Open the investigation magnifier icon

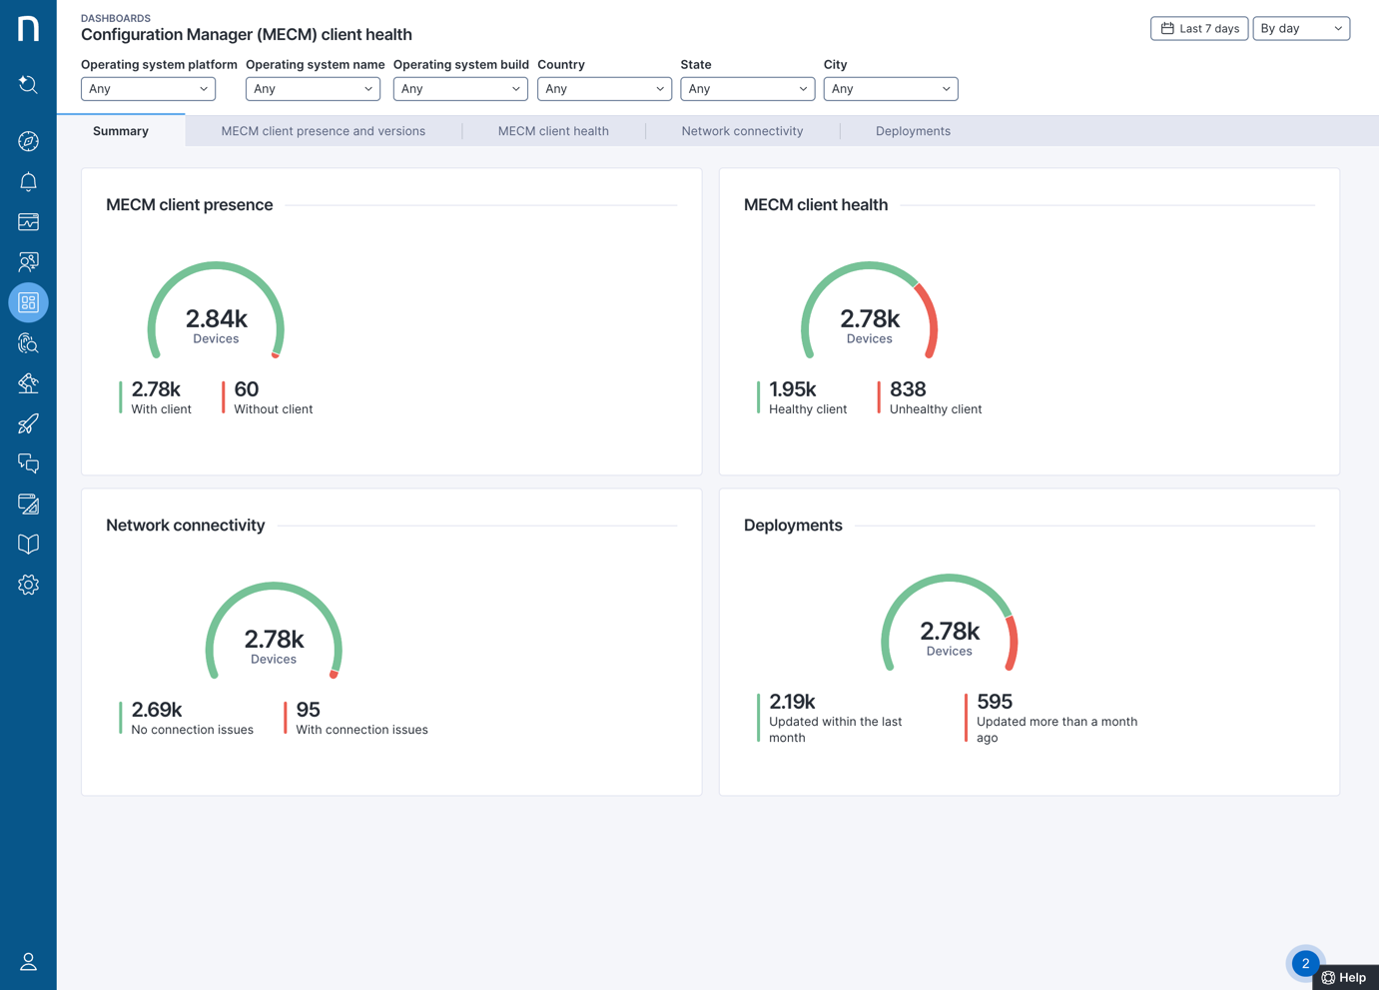[28, 343]
